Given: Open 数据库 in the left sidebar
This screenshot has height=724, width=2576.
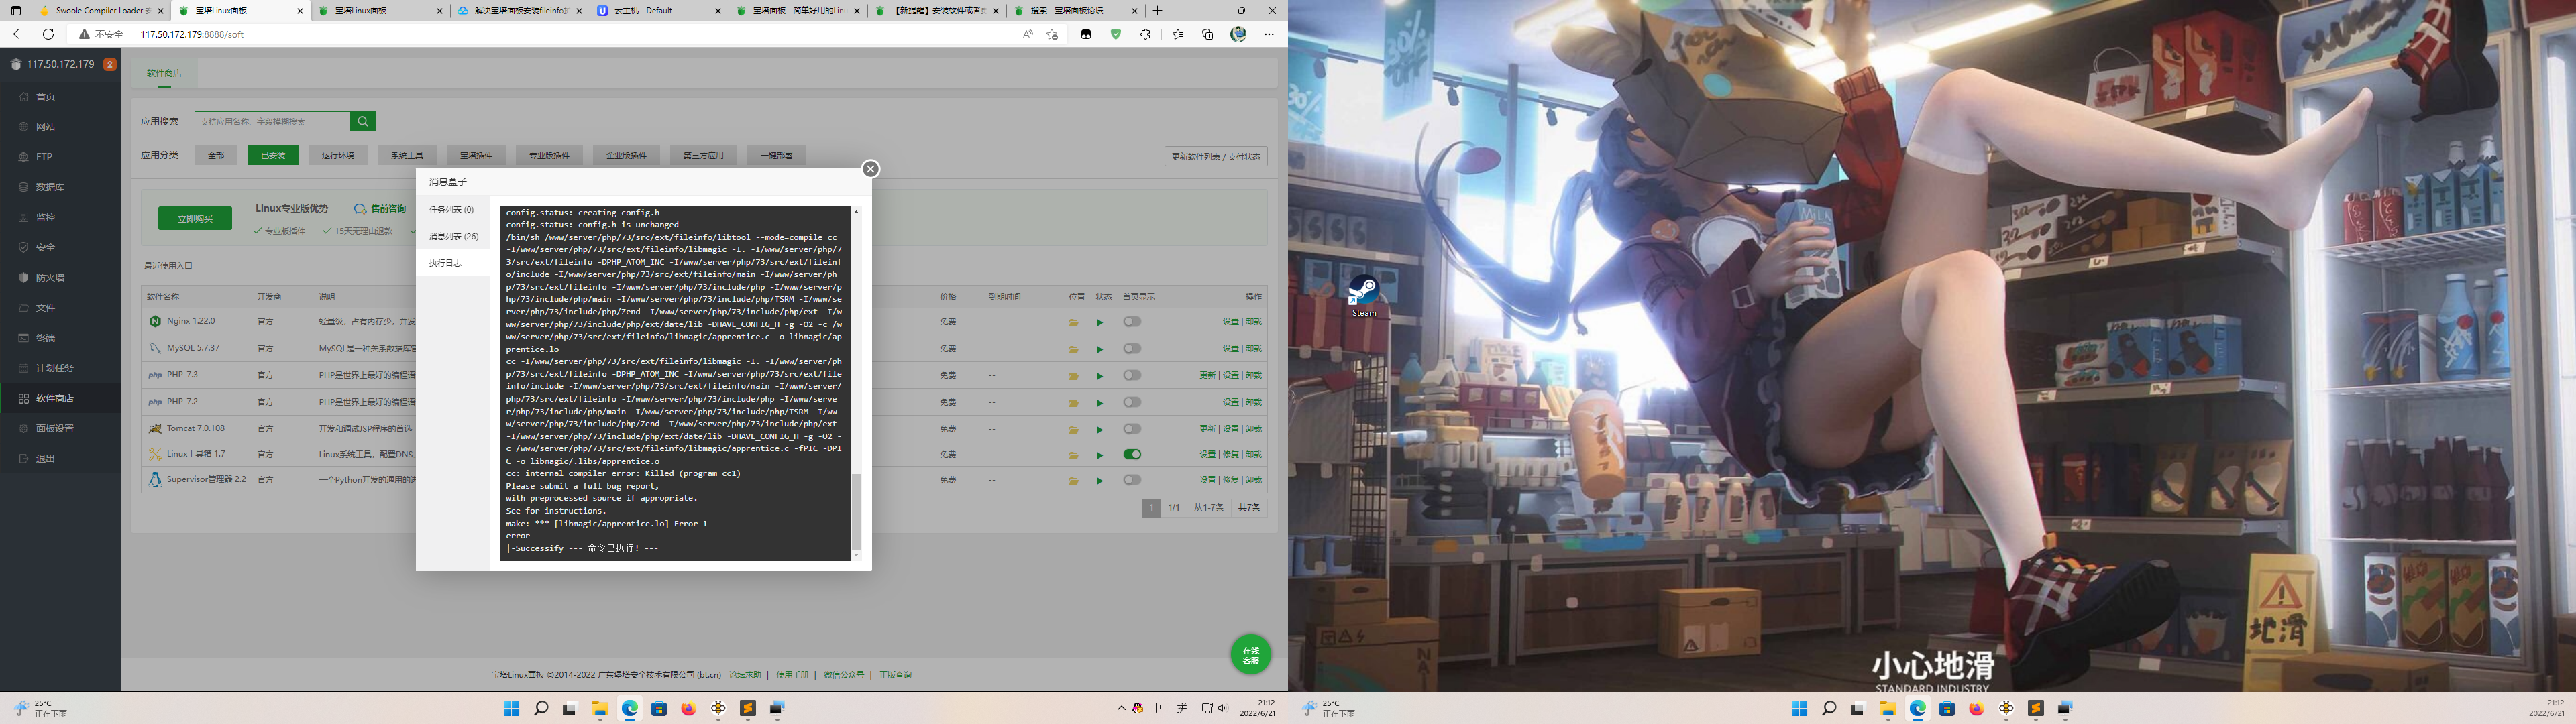Looking at the screenshot, I should coord(60,187).
